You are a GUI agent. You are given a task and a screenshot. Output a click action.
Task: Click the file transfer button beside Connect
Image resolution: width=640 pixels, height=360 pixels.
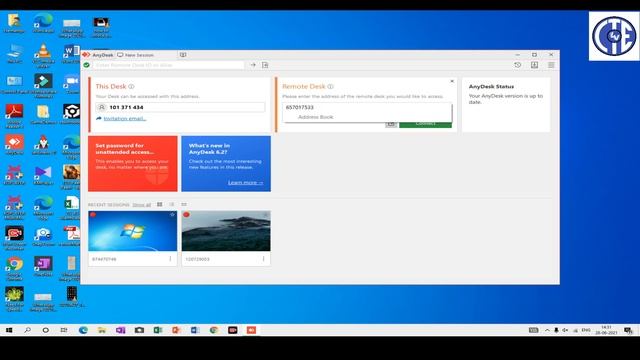coord(391,124)
